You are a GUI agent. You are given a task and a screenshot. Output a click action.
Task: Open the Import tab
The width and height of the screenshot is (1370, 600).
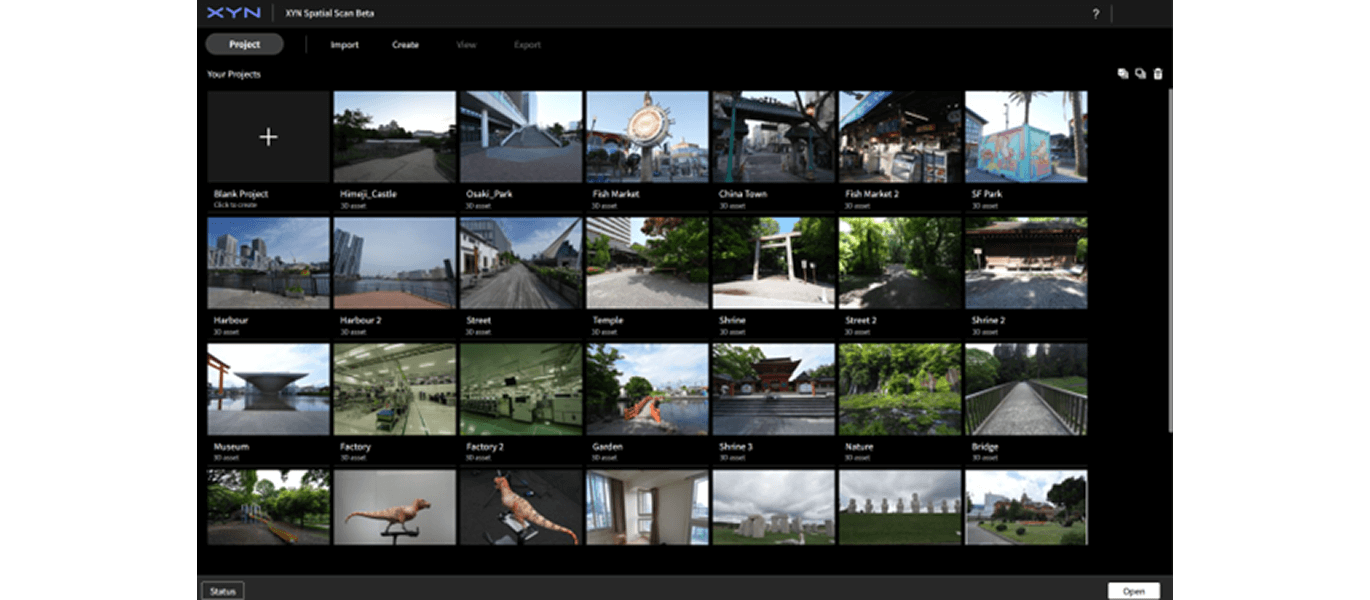pyautogui.click(x=344, y=44)
